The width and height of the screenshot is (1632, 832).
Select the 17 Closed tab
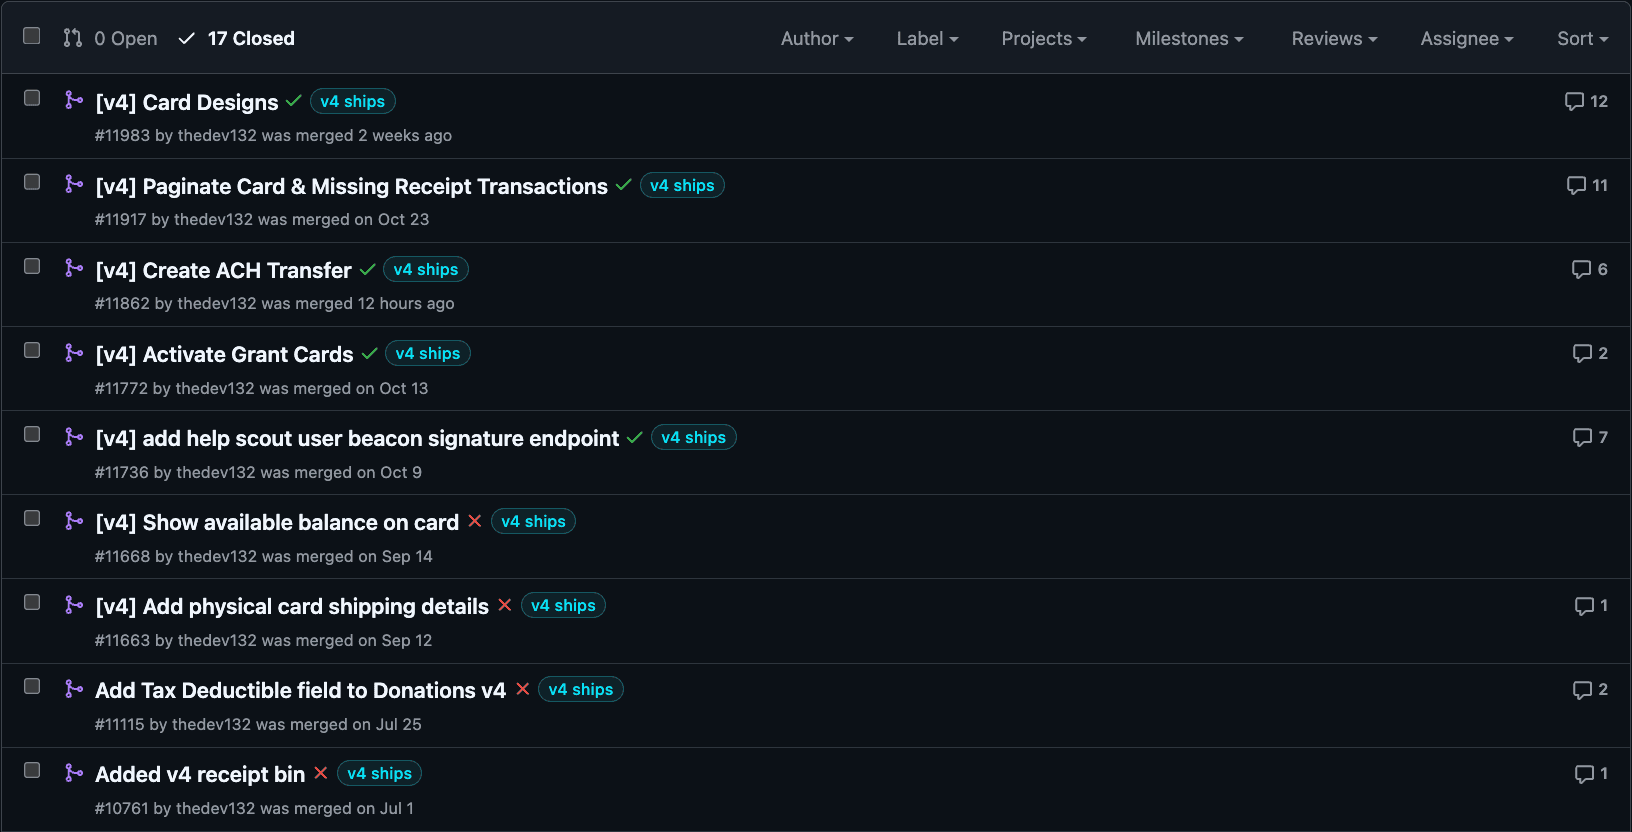click(237, 39)
